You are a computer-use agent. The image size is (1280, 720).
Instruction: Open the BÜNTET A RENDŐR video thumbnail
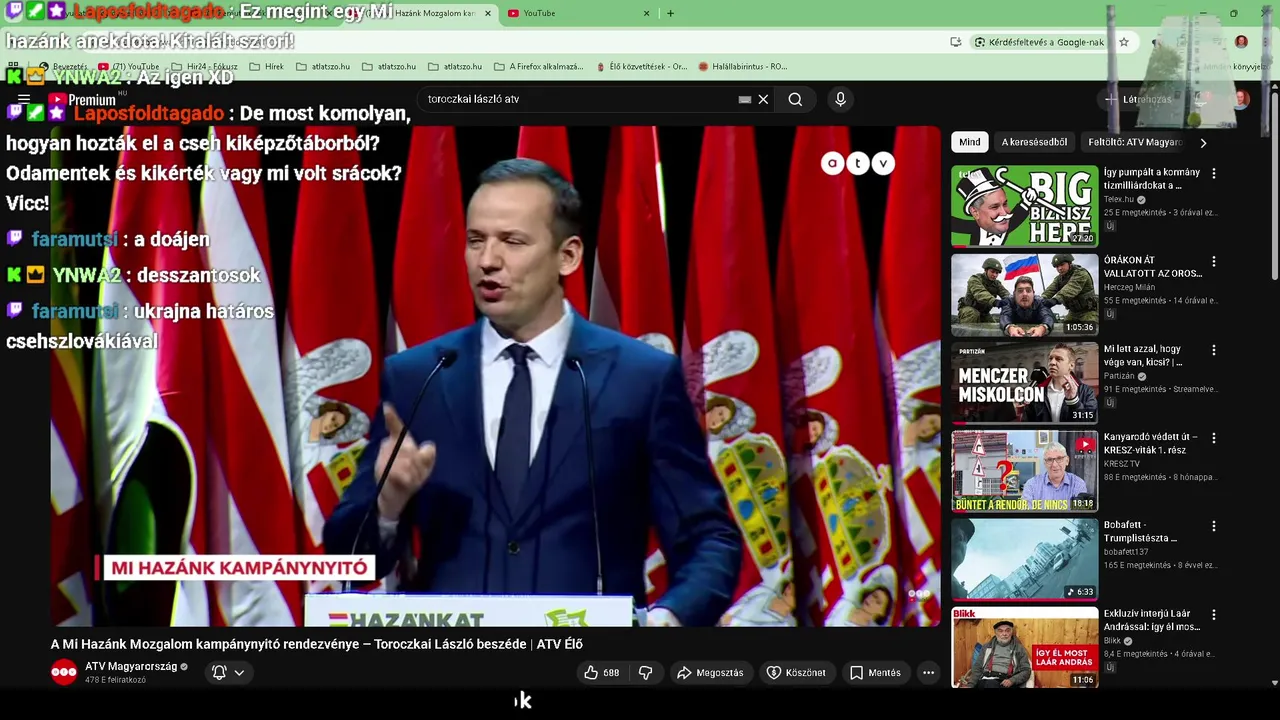point(1024,470)
